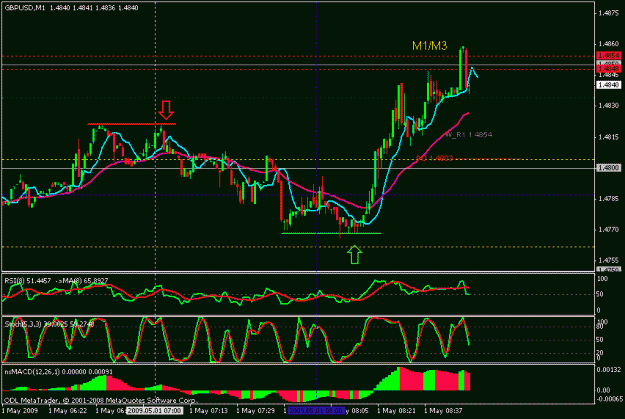
Task: Click the 1.4875 price axis label
Action: pos(609,13)
